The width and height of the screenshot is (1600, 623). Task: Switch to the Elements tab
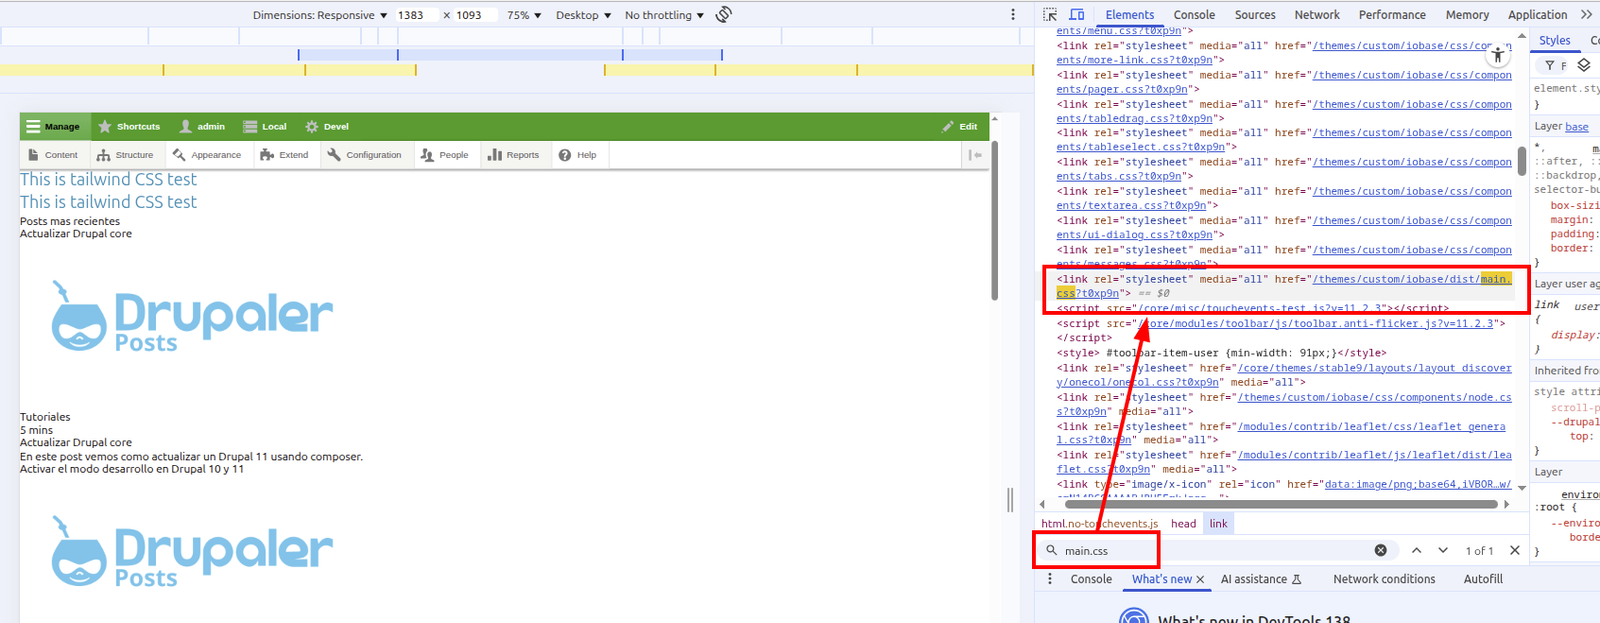tap(1129, 15)
